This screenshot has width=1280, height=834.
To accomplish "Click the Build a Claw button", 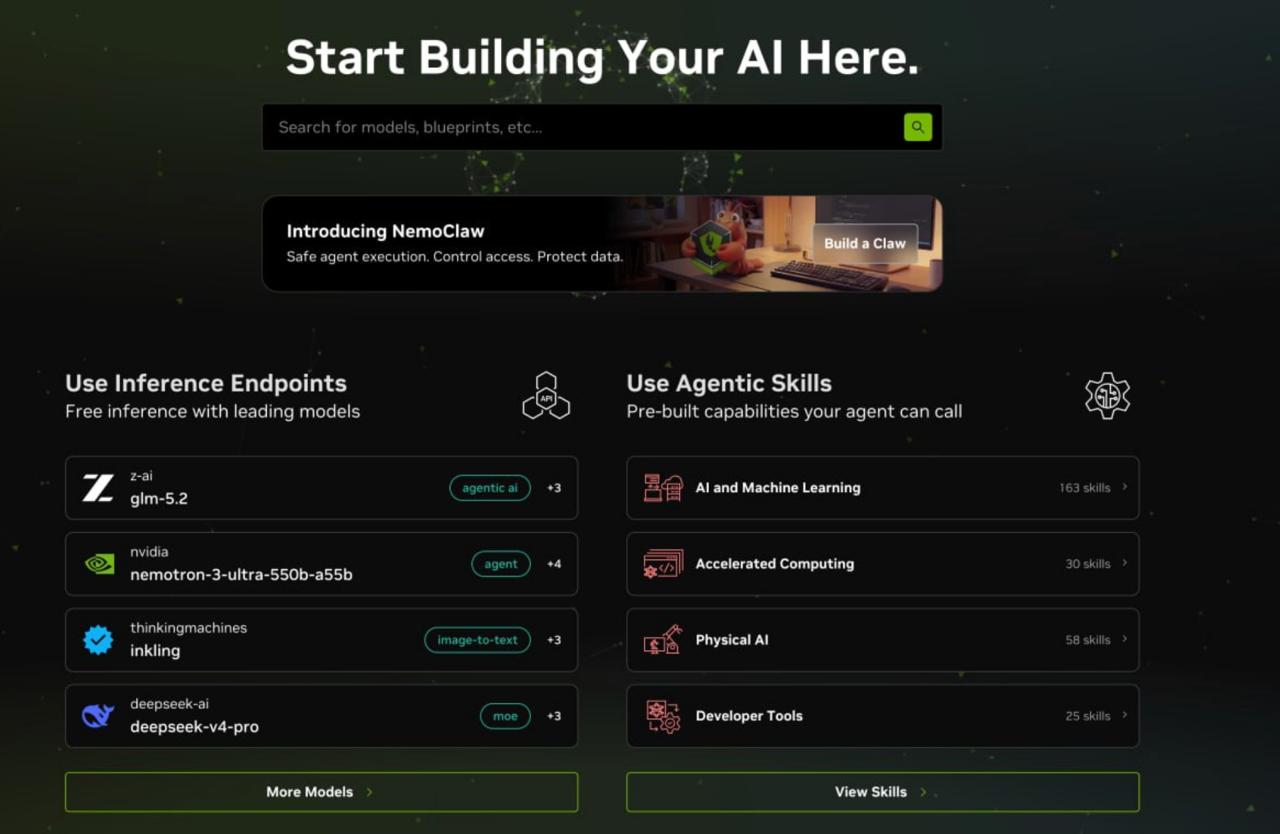I will [x=865, y=243].
